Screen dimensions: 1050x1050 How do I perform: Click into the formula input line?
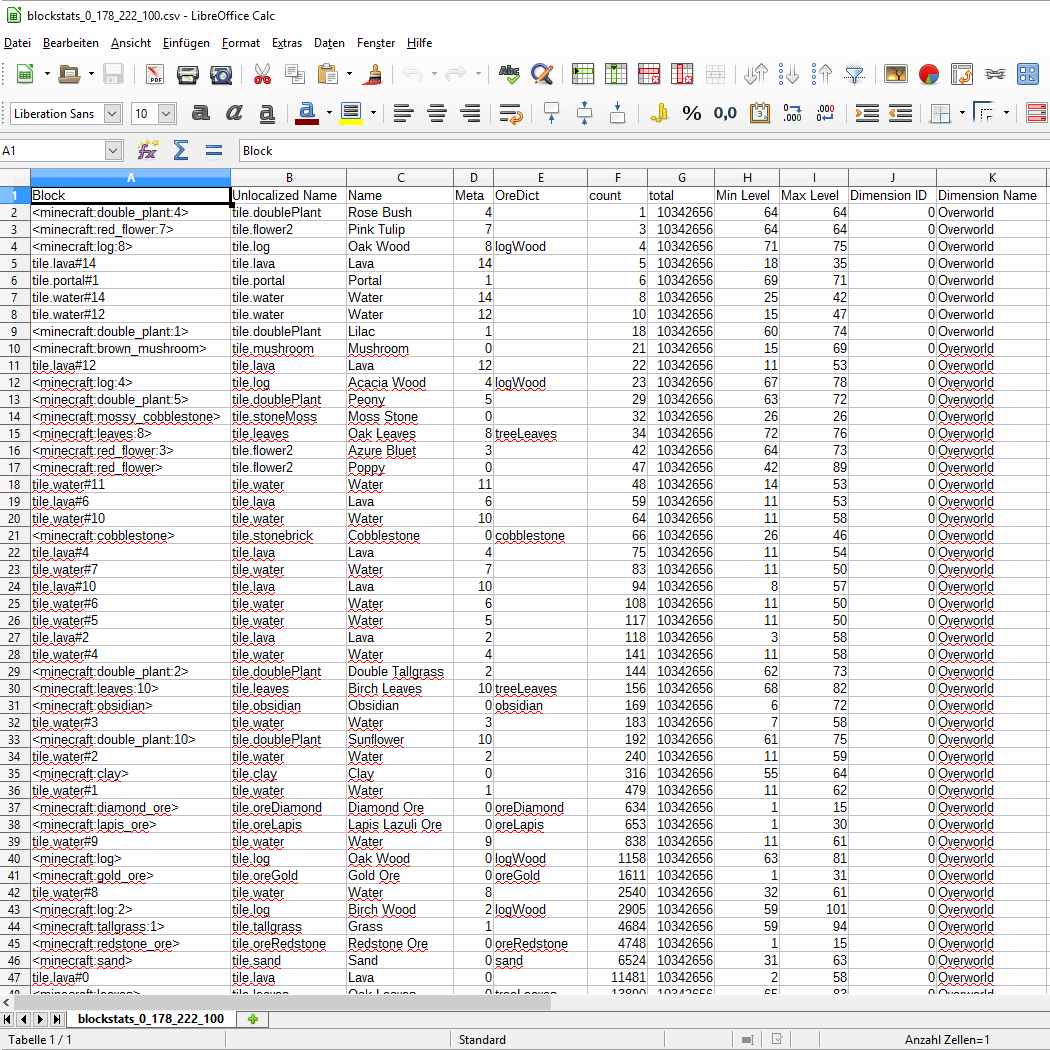(640, 151)
